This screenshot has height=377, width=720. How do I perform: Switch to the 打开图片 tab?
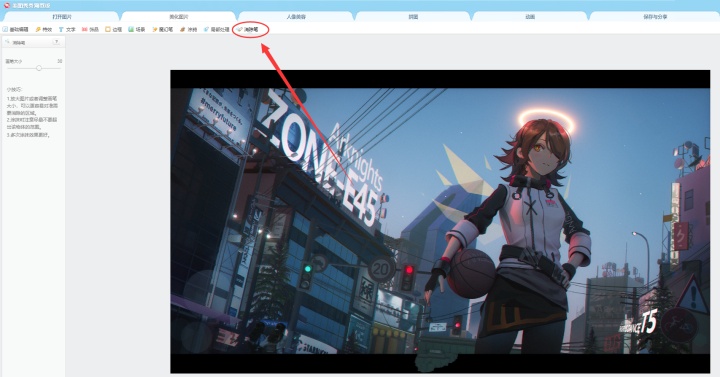[x=62, y=17]
